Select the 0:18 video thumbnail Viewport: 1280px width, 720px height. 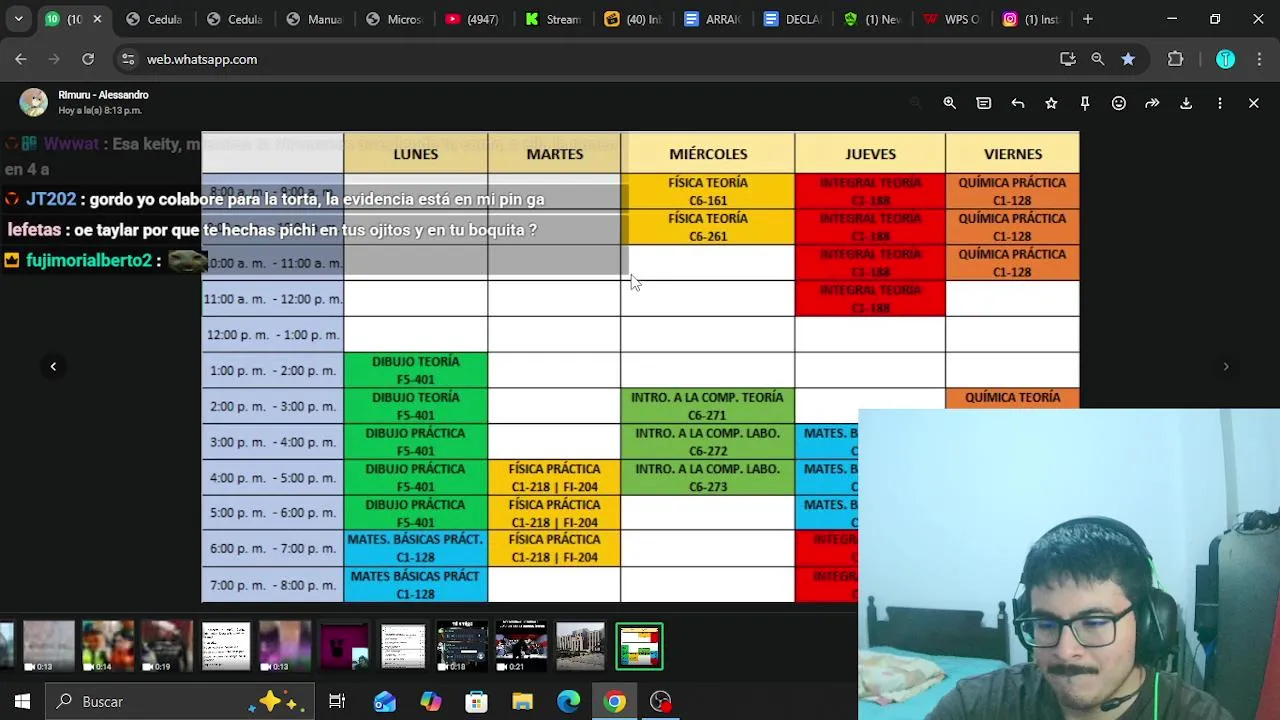pyautogui.click(x=462, y=646)
